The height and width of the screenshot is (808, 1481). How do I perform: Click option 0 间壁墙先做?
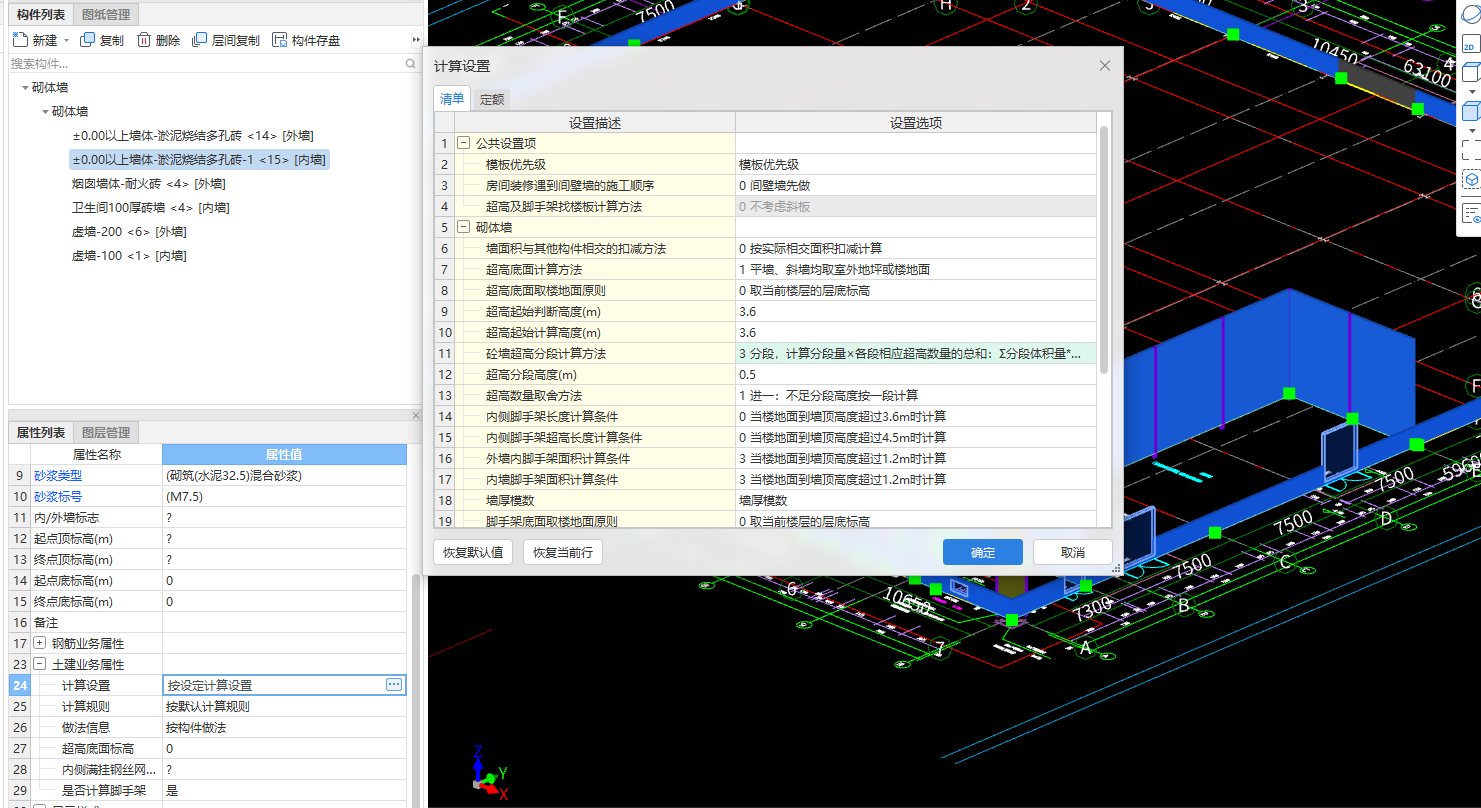pyautogui.click(x=916, y=186)
